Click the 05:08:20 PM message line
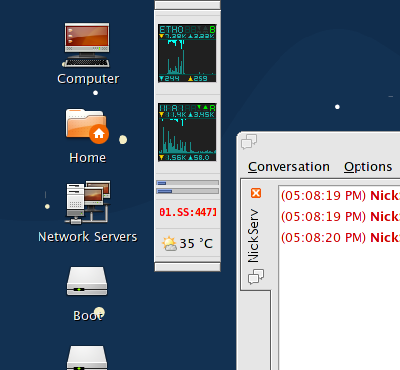The image size is (400, 370). coord(340,238)
